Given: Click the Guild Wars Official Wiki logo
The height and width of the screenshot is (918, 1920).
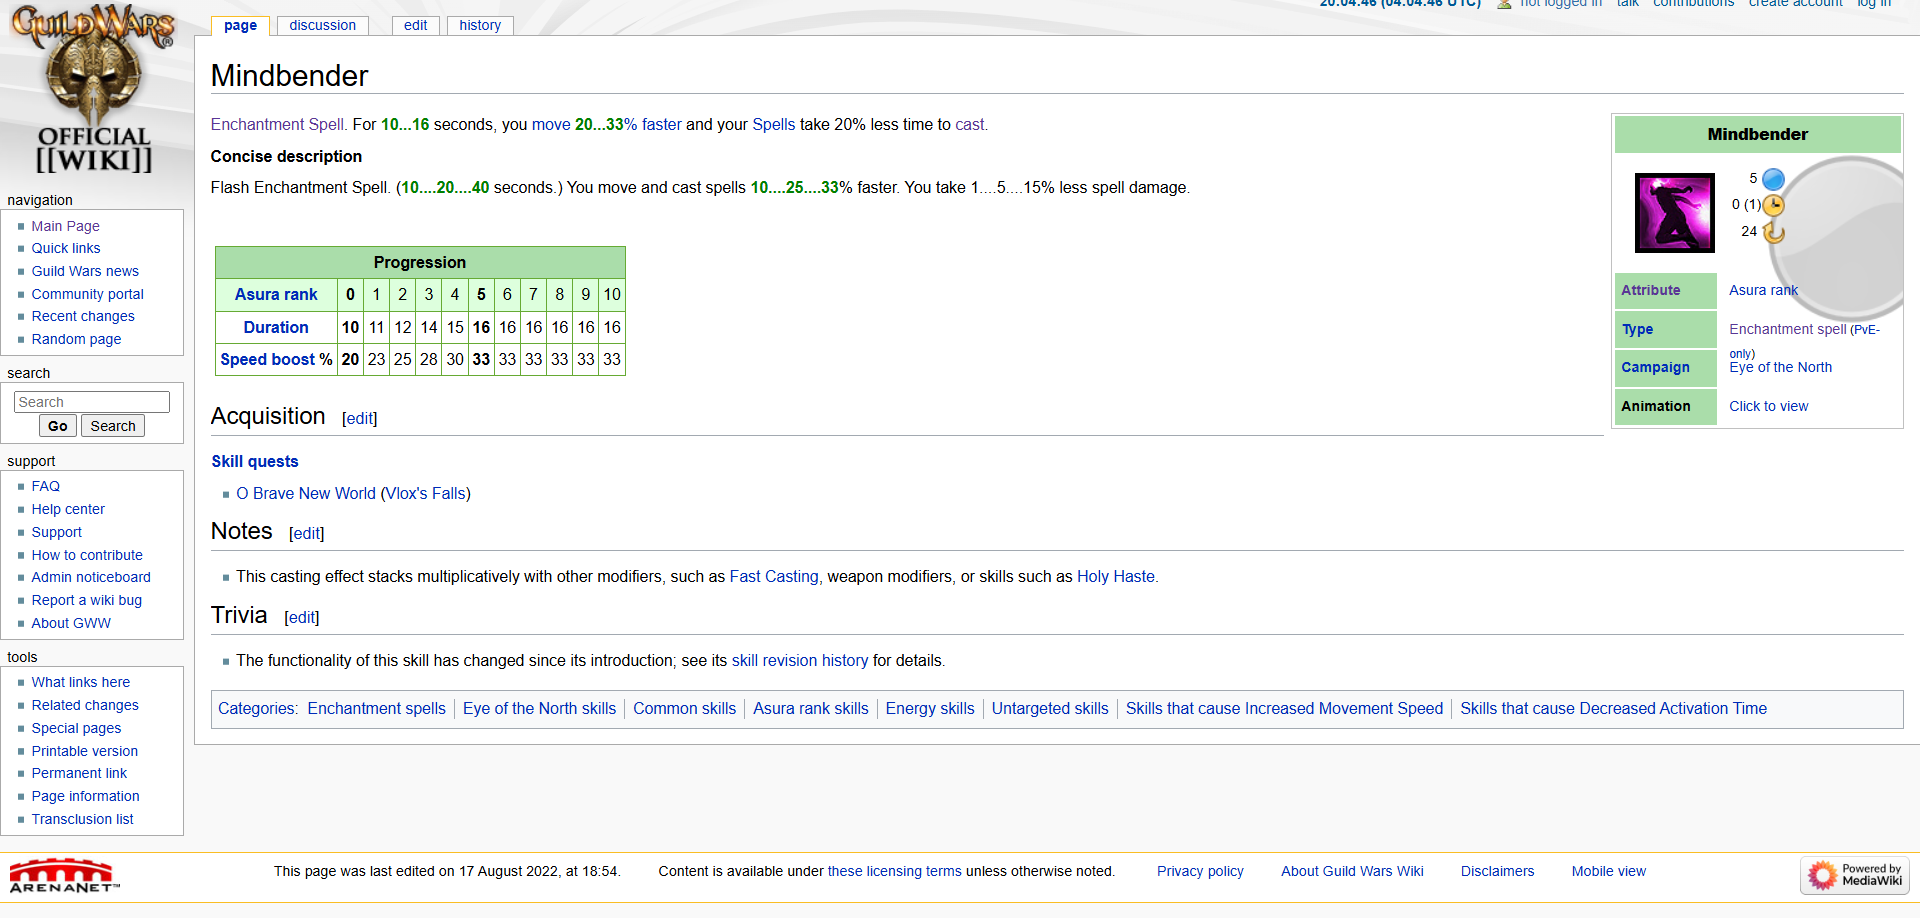Looking at the screenshot, I should click(93, 90).
